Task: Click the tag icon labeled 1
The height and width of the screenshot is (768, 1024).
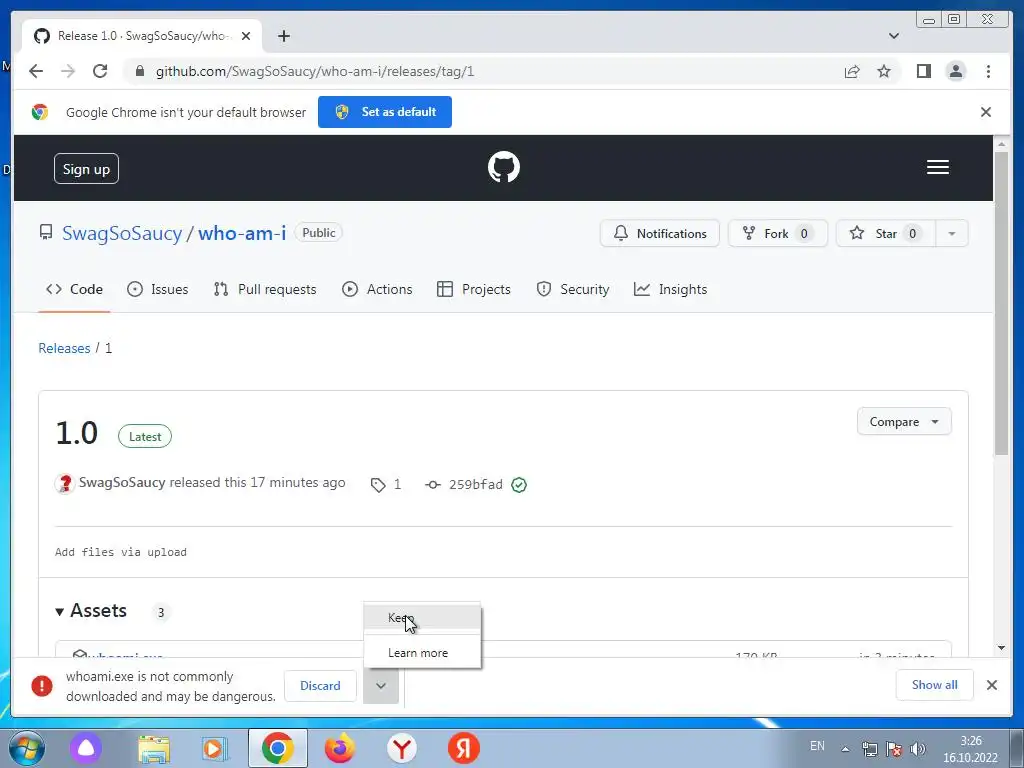Action: click(377, 485)
